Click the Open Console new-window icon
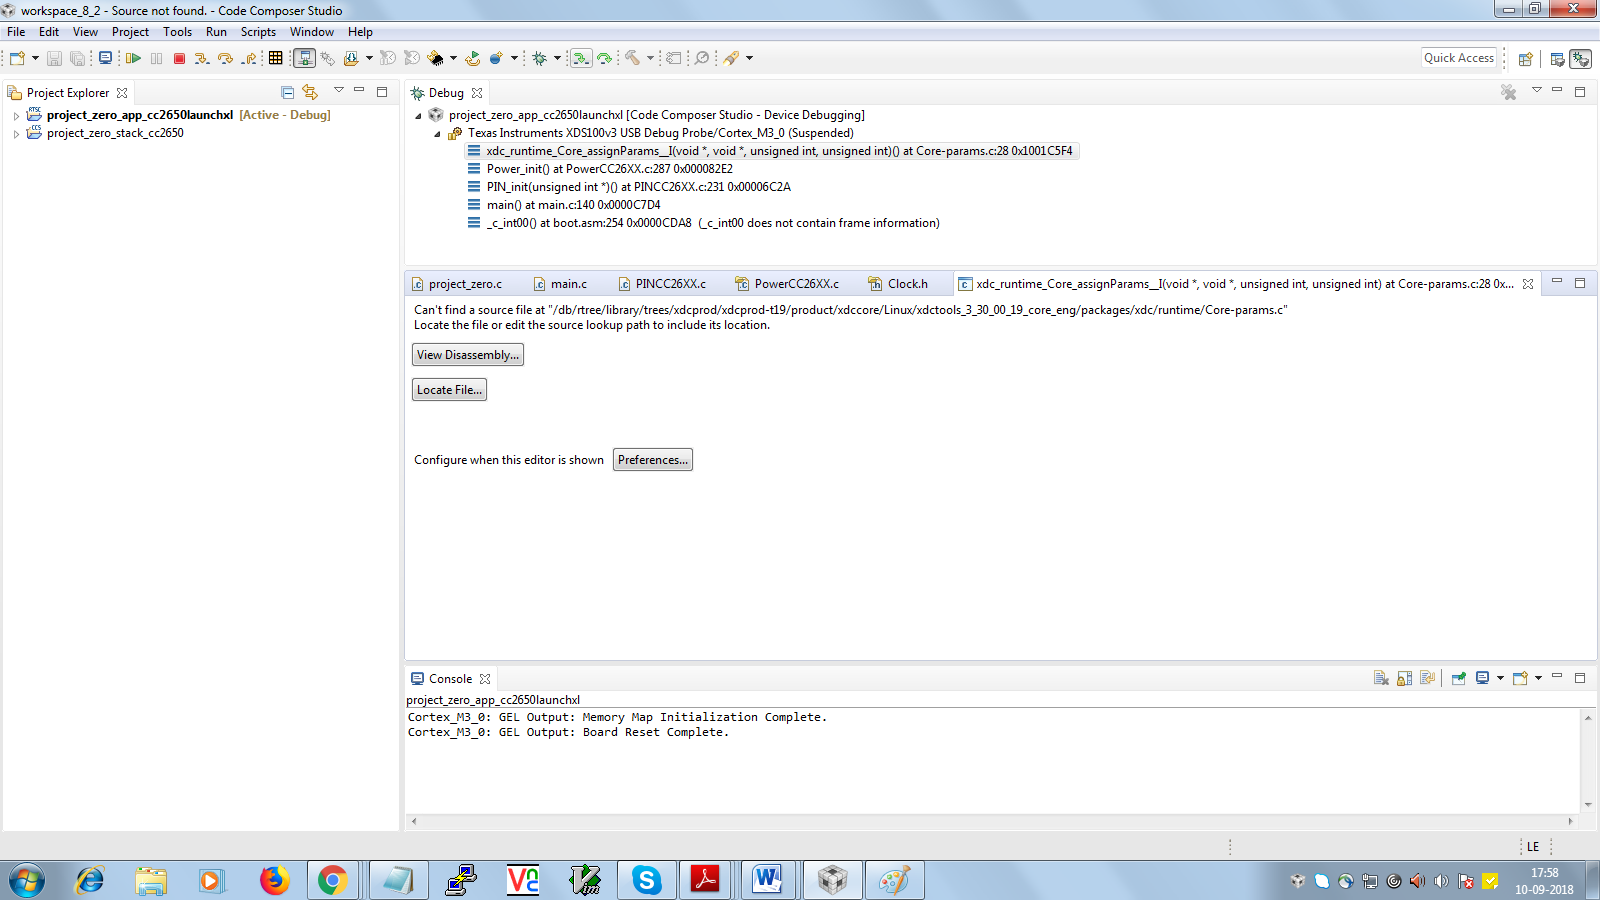Image resolution: width=1600 pixels, height=900 pixels. click(x=1520, y=678)
